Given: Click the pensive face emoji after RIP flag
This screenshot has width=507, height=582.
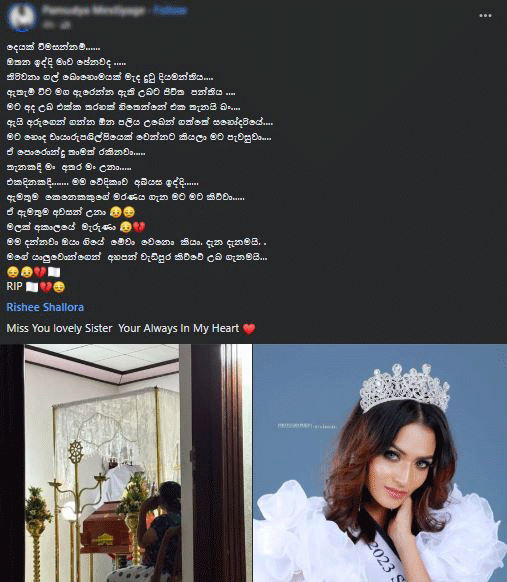Looking at the screenshot, I should pyautogui.click(x=59, y=287).
